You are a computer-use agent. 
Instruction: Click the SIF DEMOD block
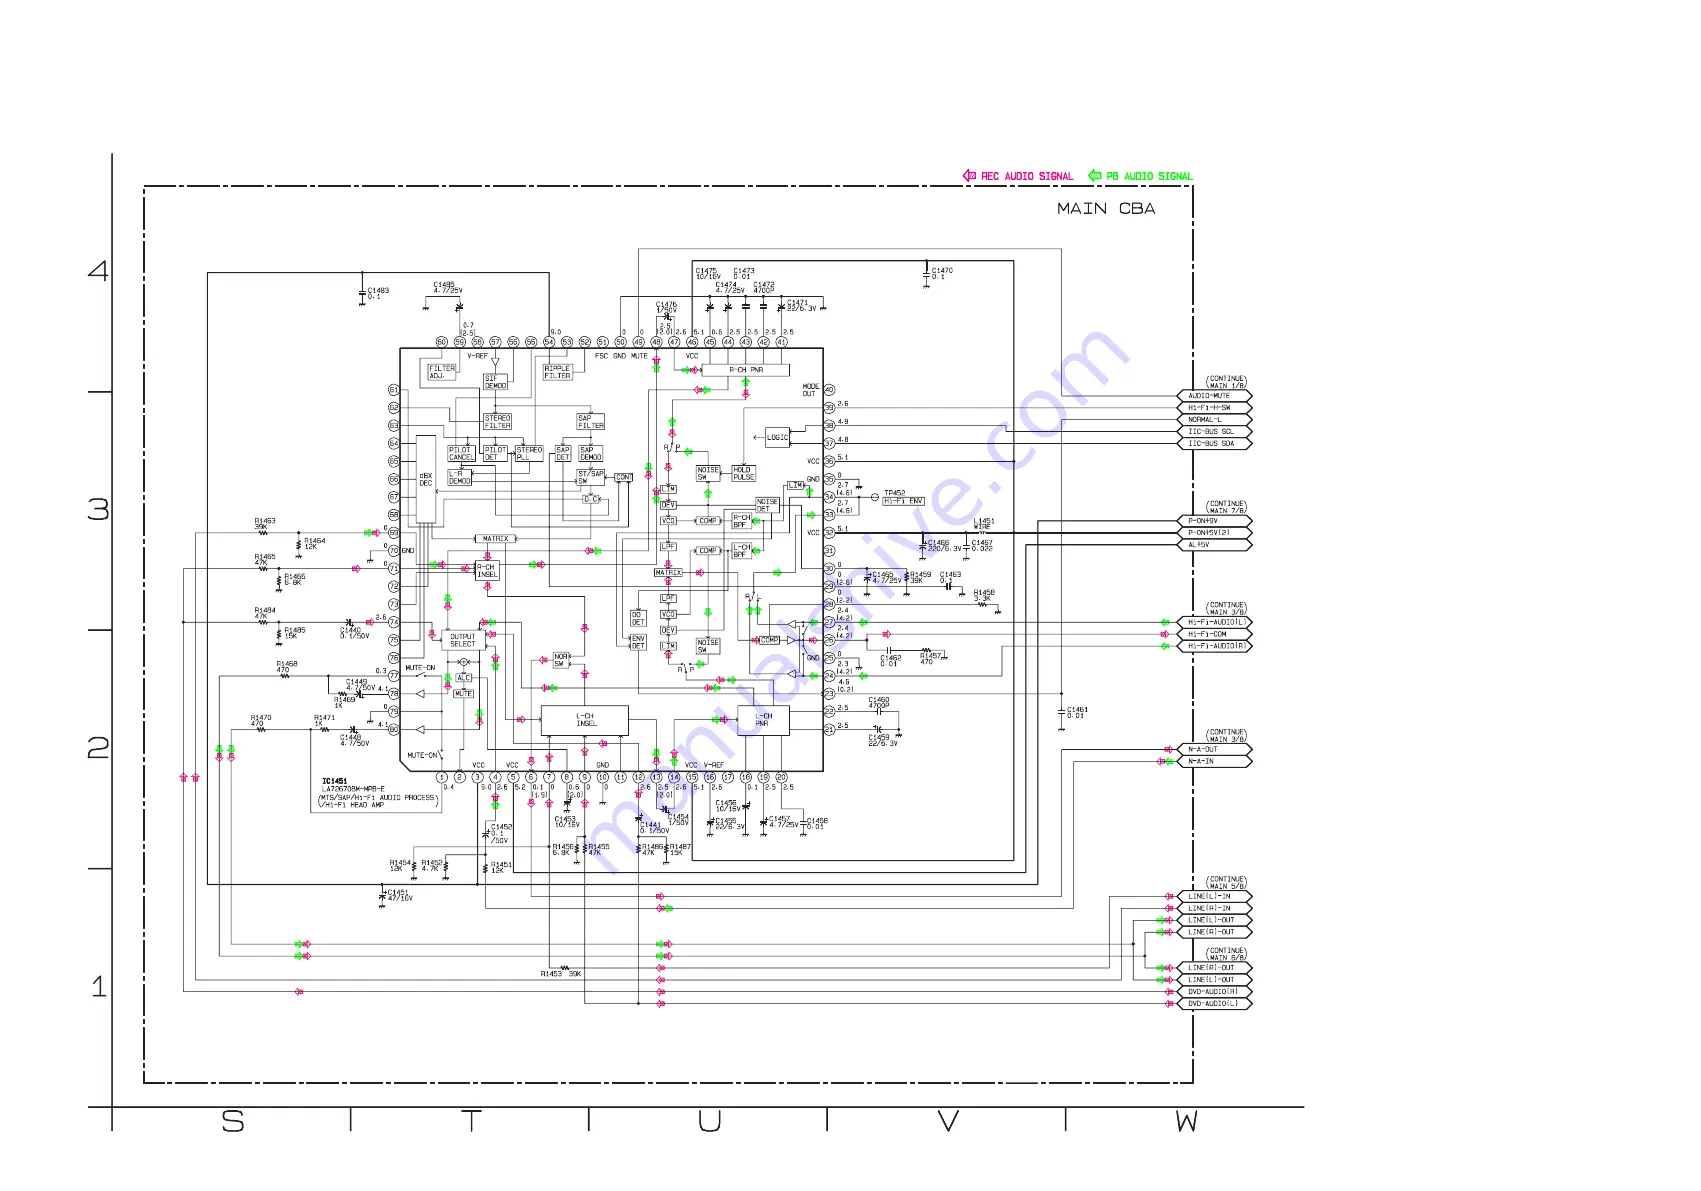tap(495, 382)
